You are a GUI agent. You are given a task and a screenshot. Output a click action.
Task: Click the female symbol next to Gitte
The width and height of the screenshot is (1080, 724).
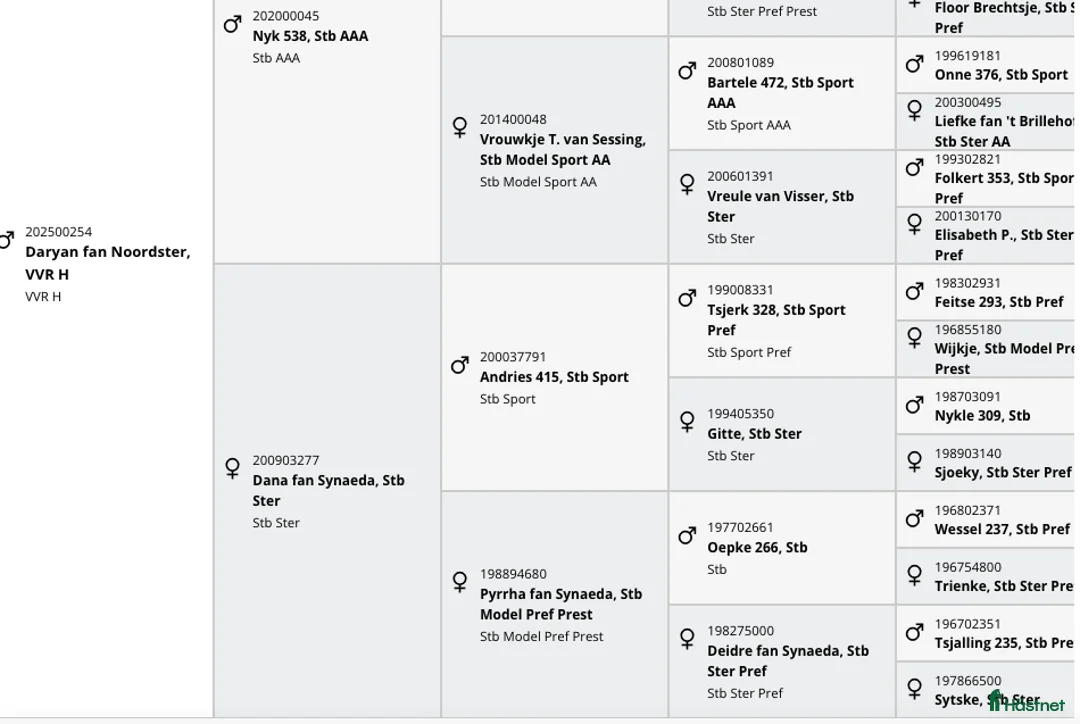click(x=687, y=422)
